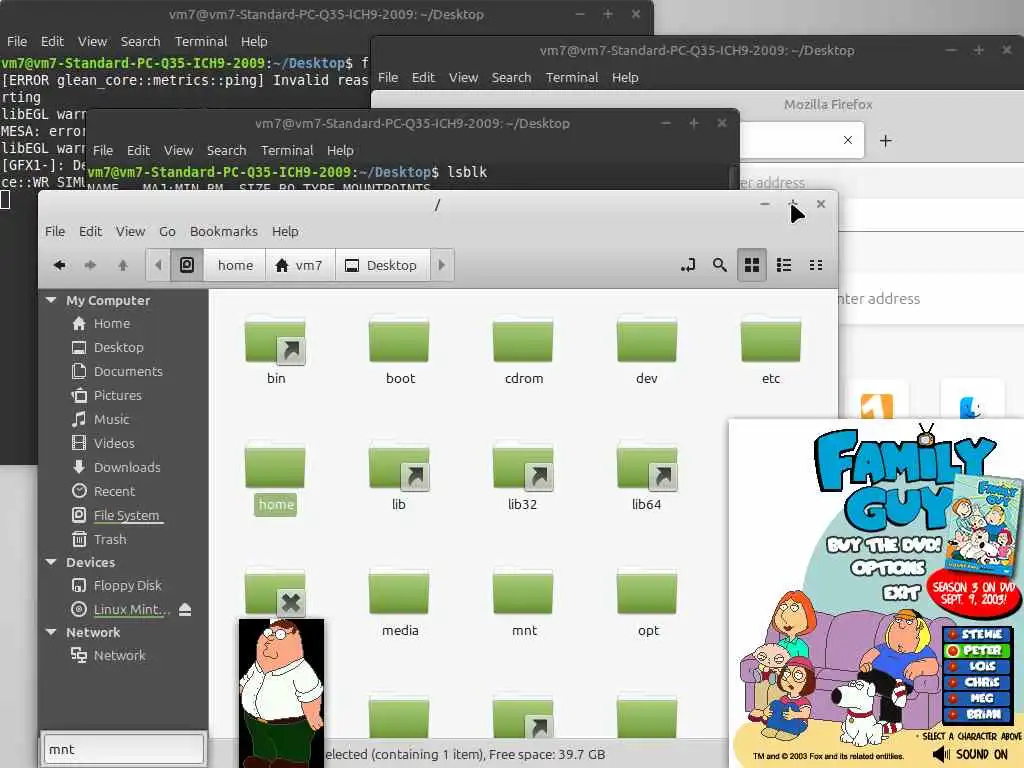Jump to Desktop in path bar

point(382,265)
